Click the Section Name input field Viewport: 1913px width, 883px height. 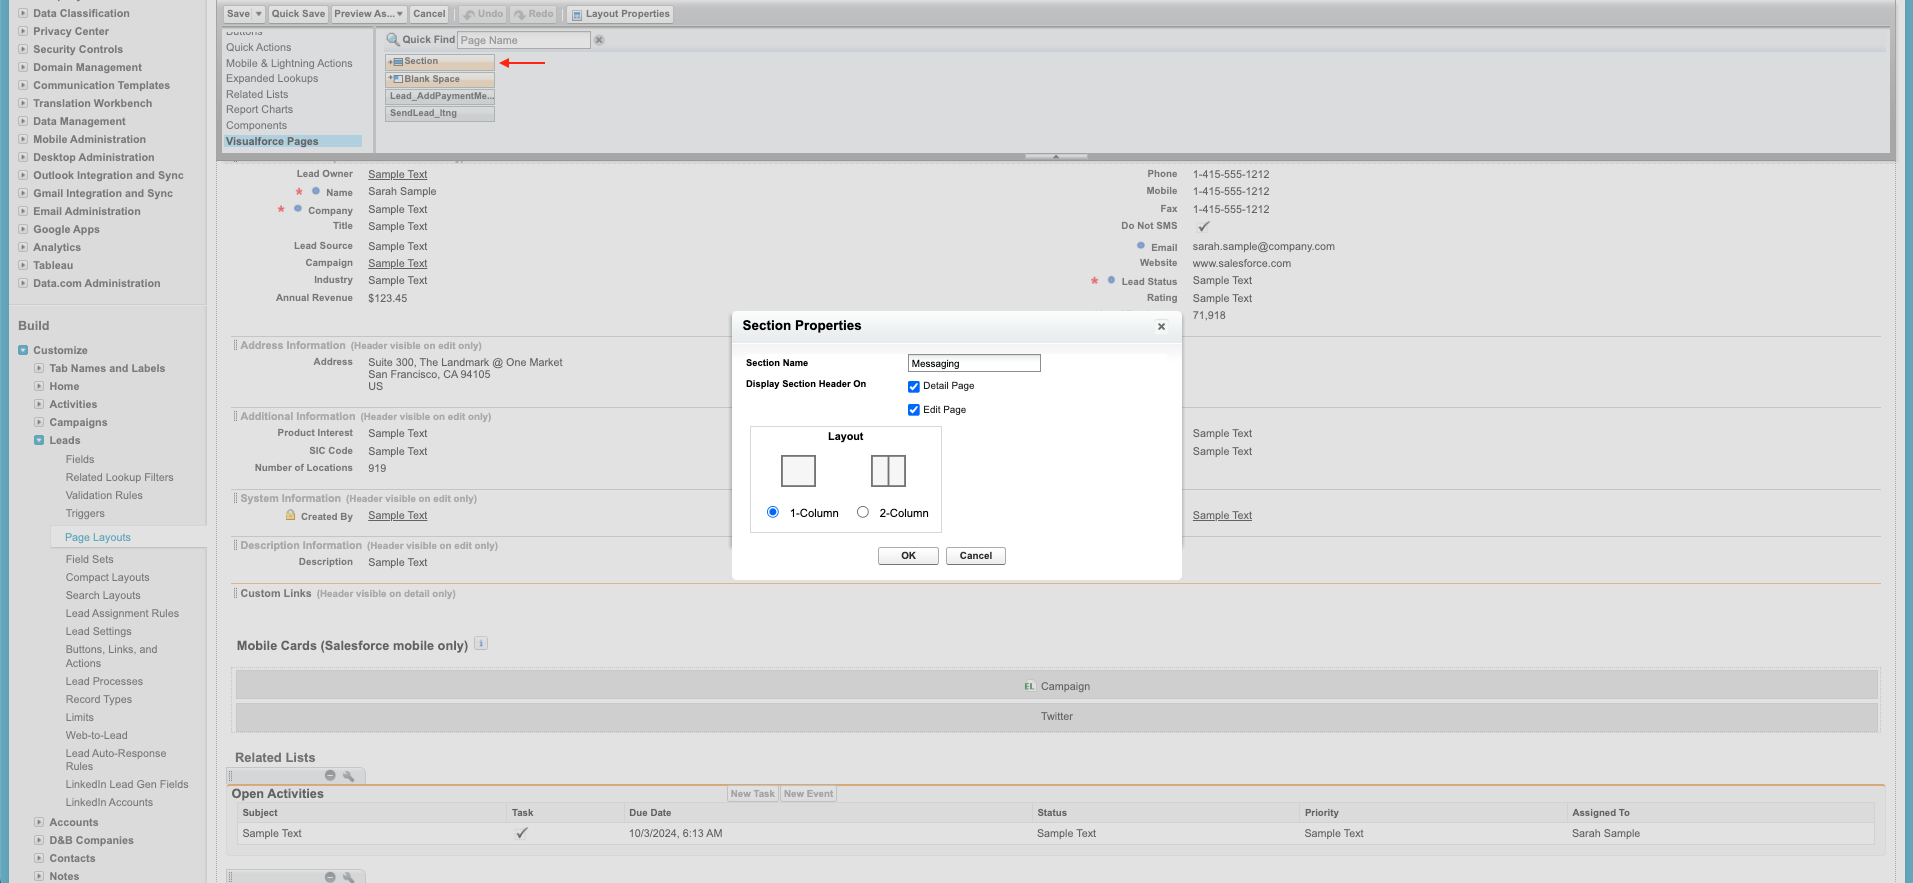tap(974, 363)
